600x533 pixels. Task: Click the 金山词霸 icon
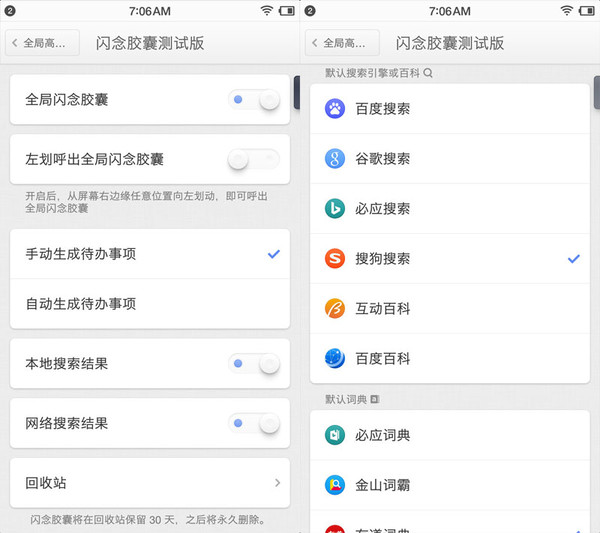click(x=335, y=485)
